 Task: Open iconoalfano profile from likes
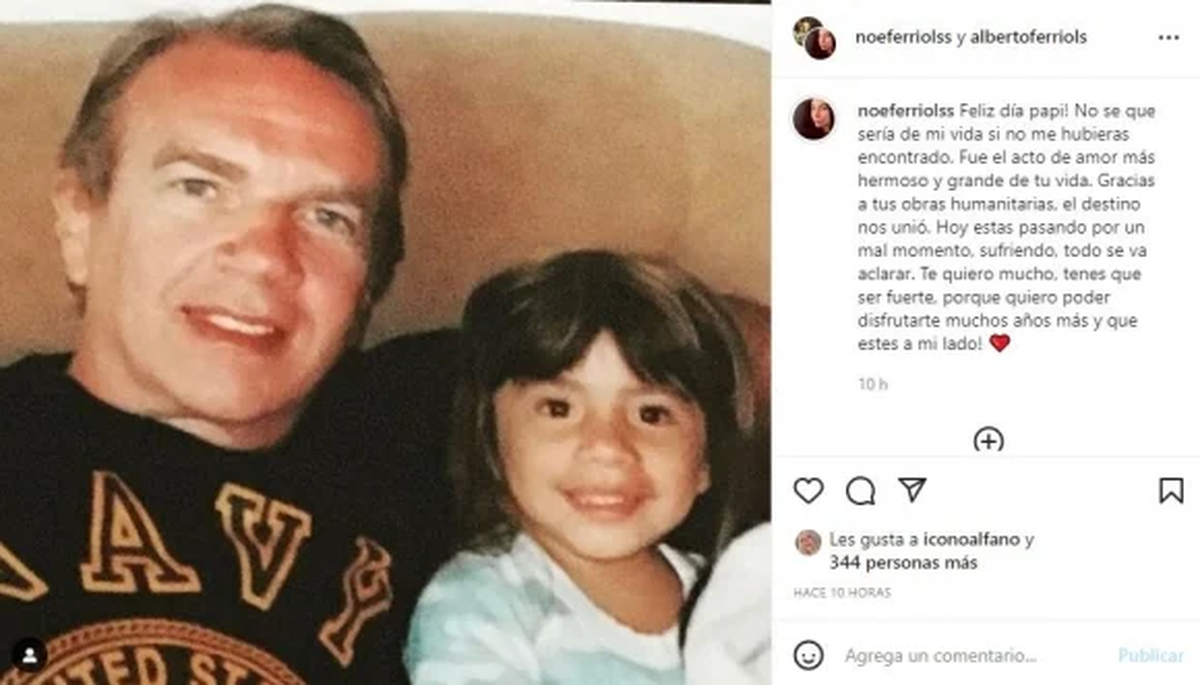tap(980, 540)
